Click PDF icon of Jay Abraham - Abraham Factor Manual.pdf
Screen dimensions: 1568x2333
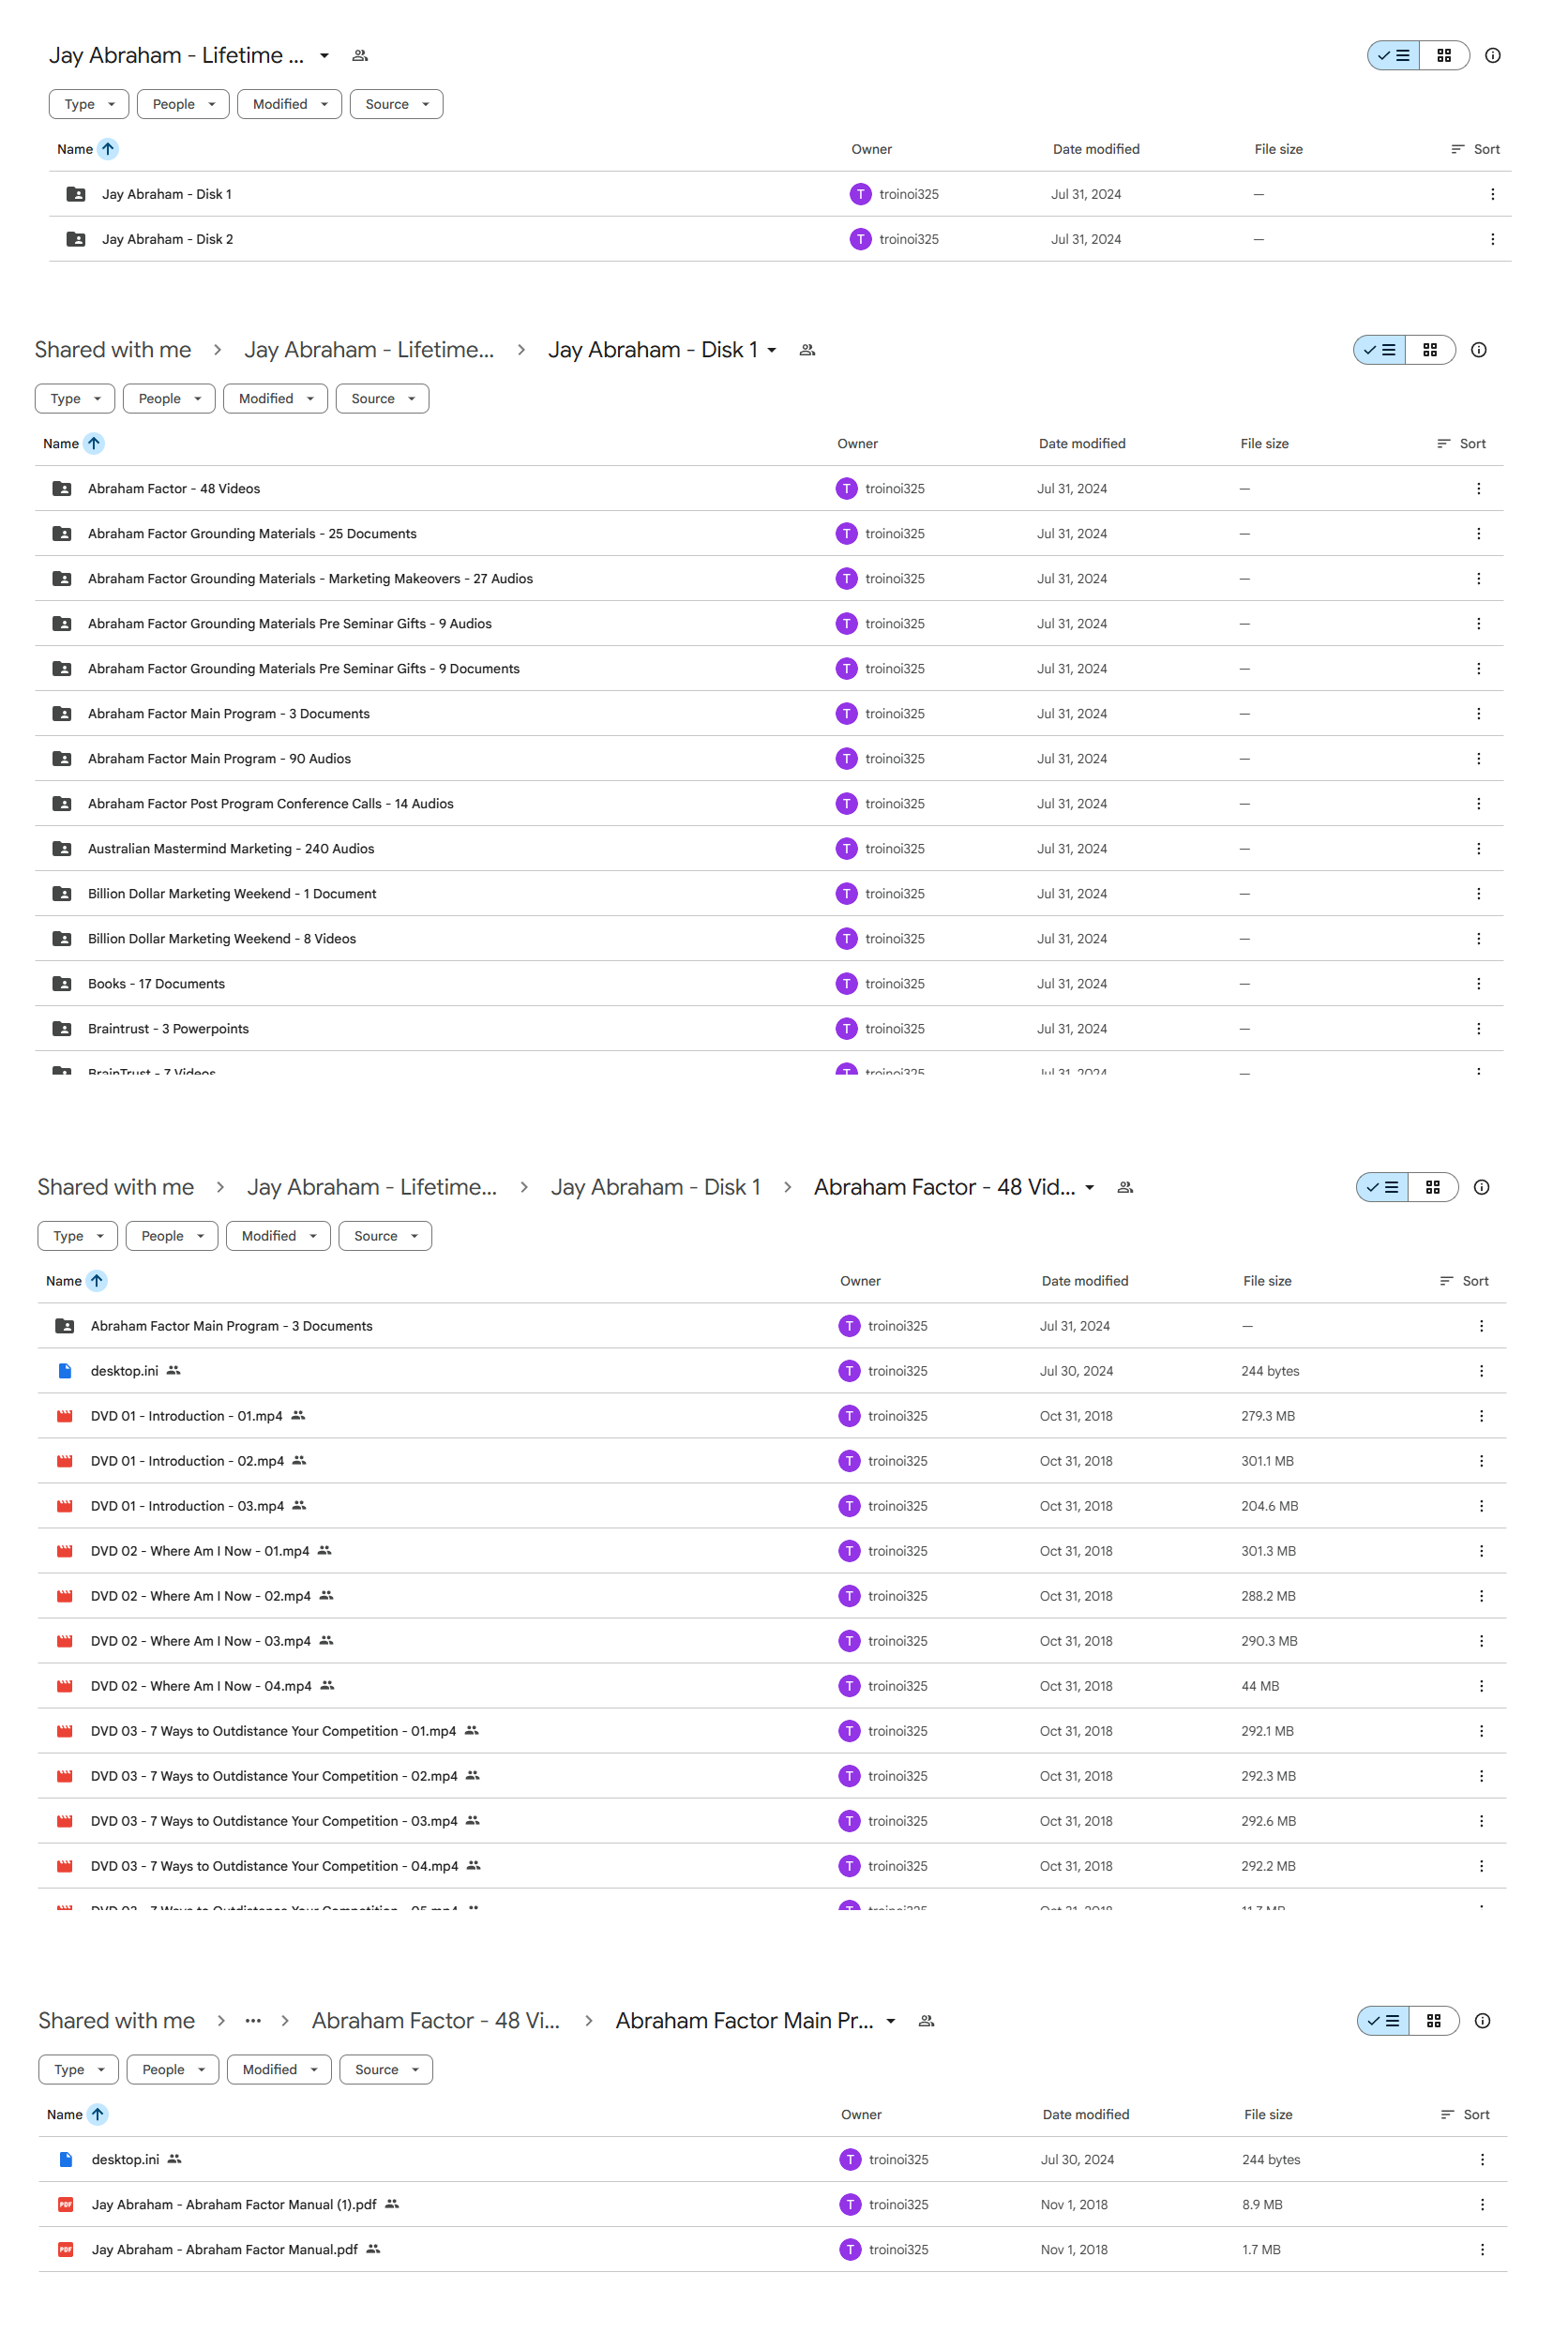click(x=66, y=2249)
